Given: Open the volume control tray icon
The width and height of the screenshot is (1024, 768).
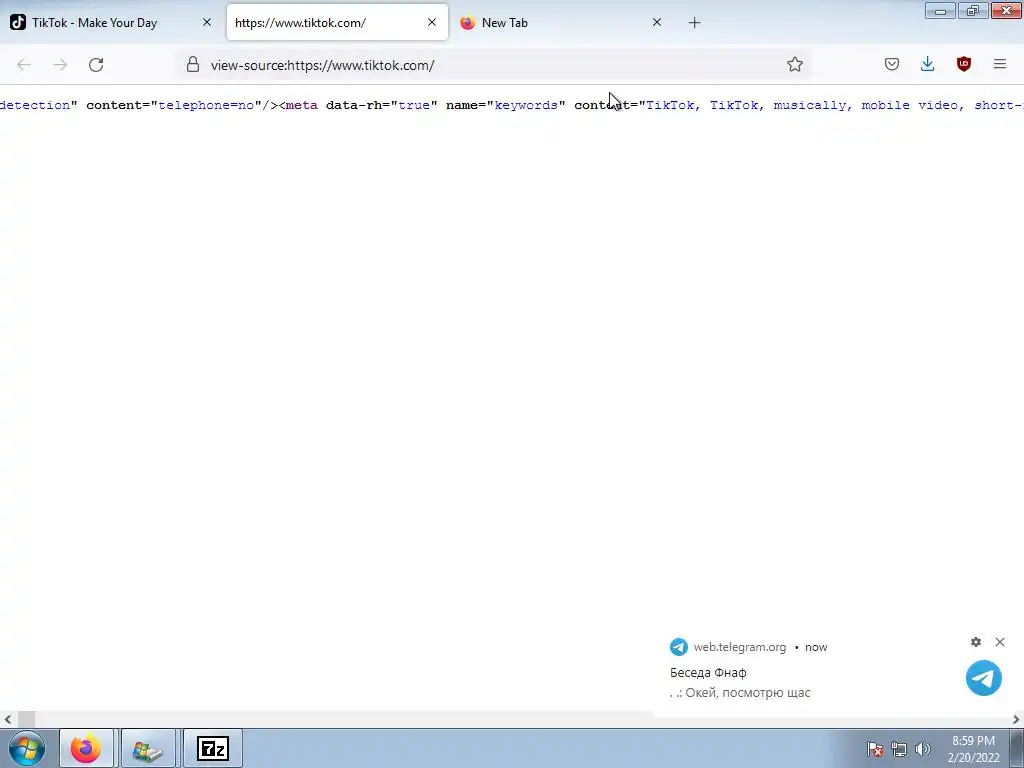Looking at the screenshot, I should 923,749.
